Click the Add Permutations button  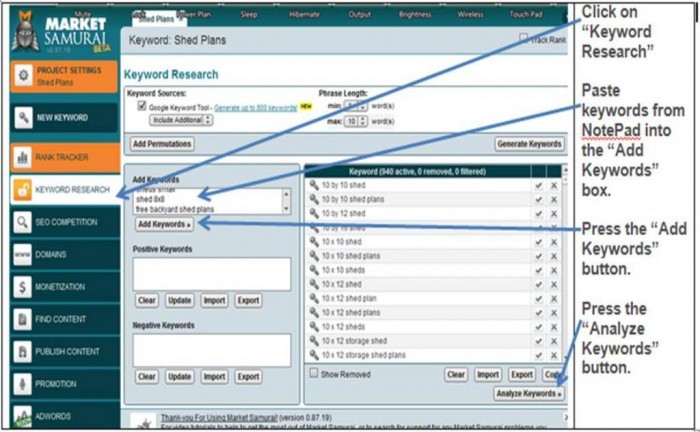(x=162, y=144)
